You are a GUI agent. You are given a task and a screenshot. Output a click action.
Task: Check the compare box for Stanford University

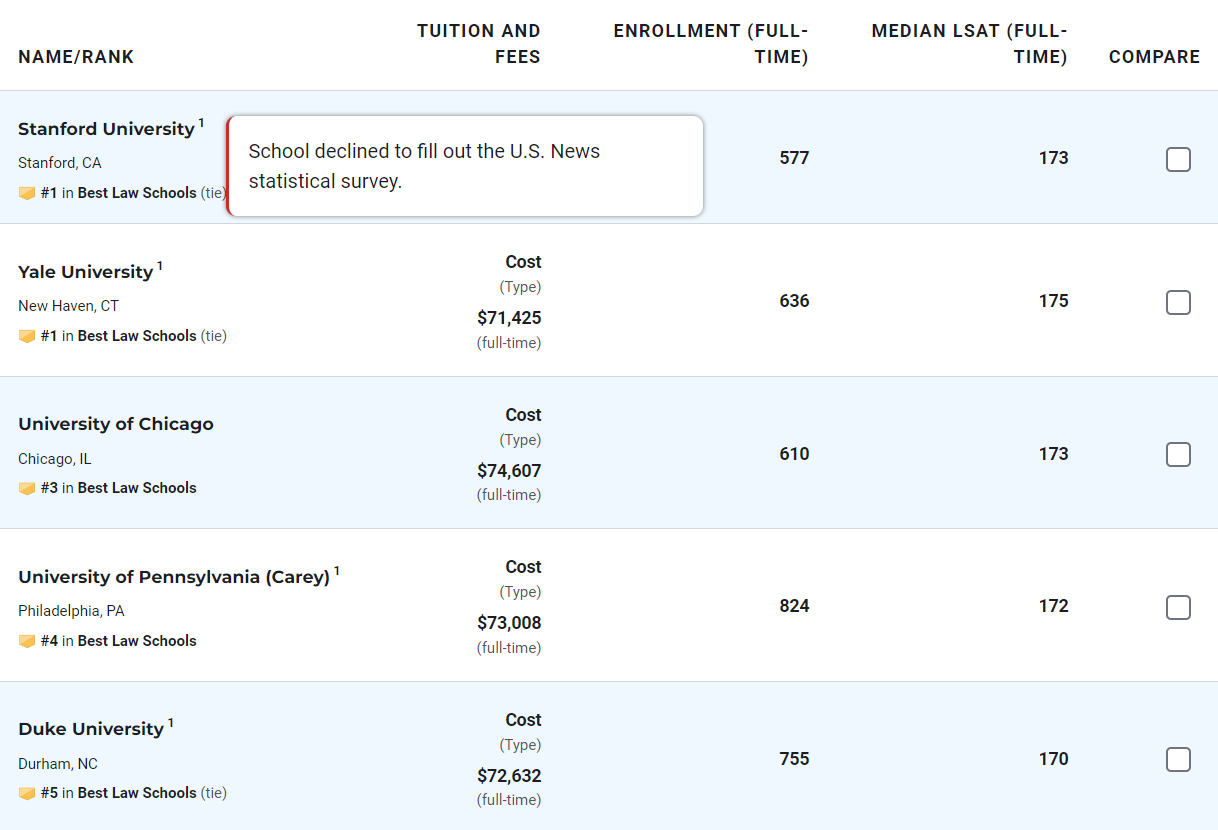(x=1178, y=159)
